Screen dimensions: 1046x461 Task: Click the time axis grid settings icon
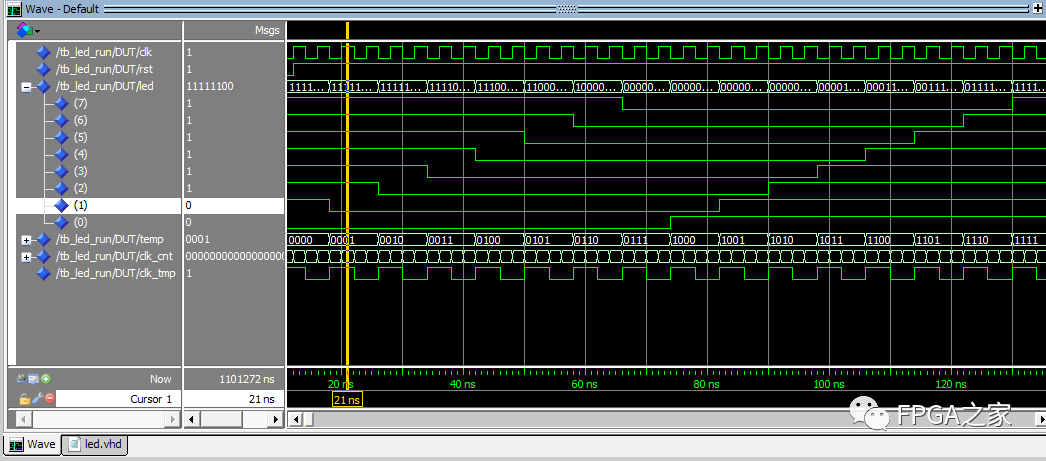pos(34,380)
